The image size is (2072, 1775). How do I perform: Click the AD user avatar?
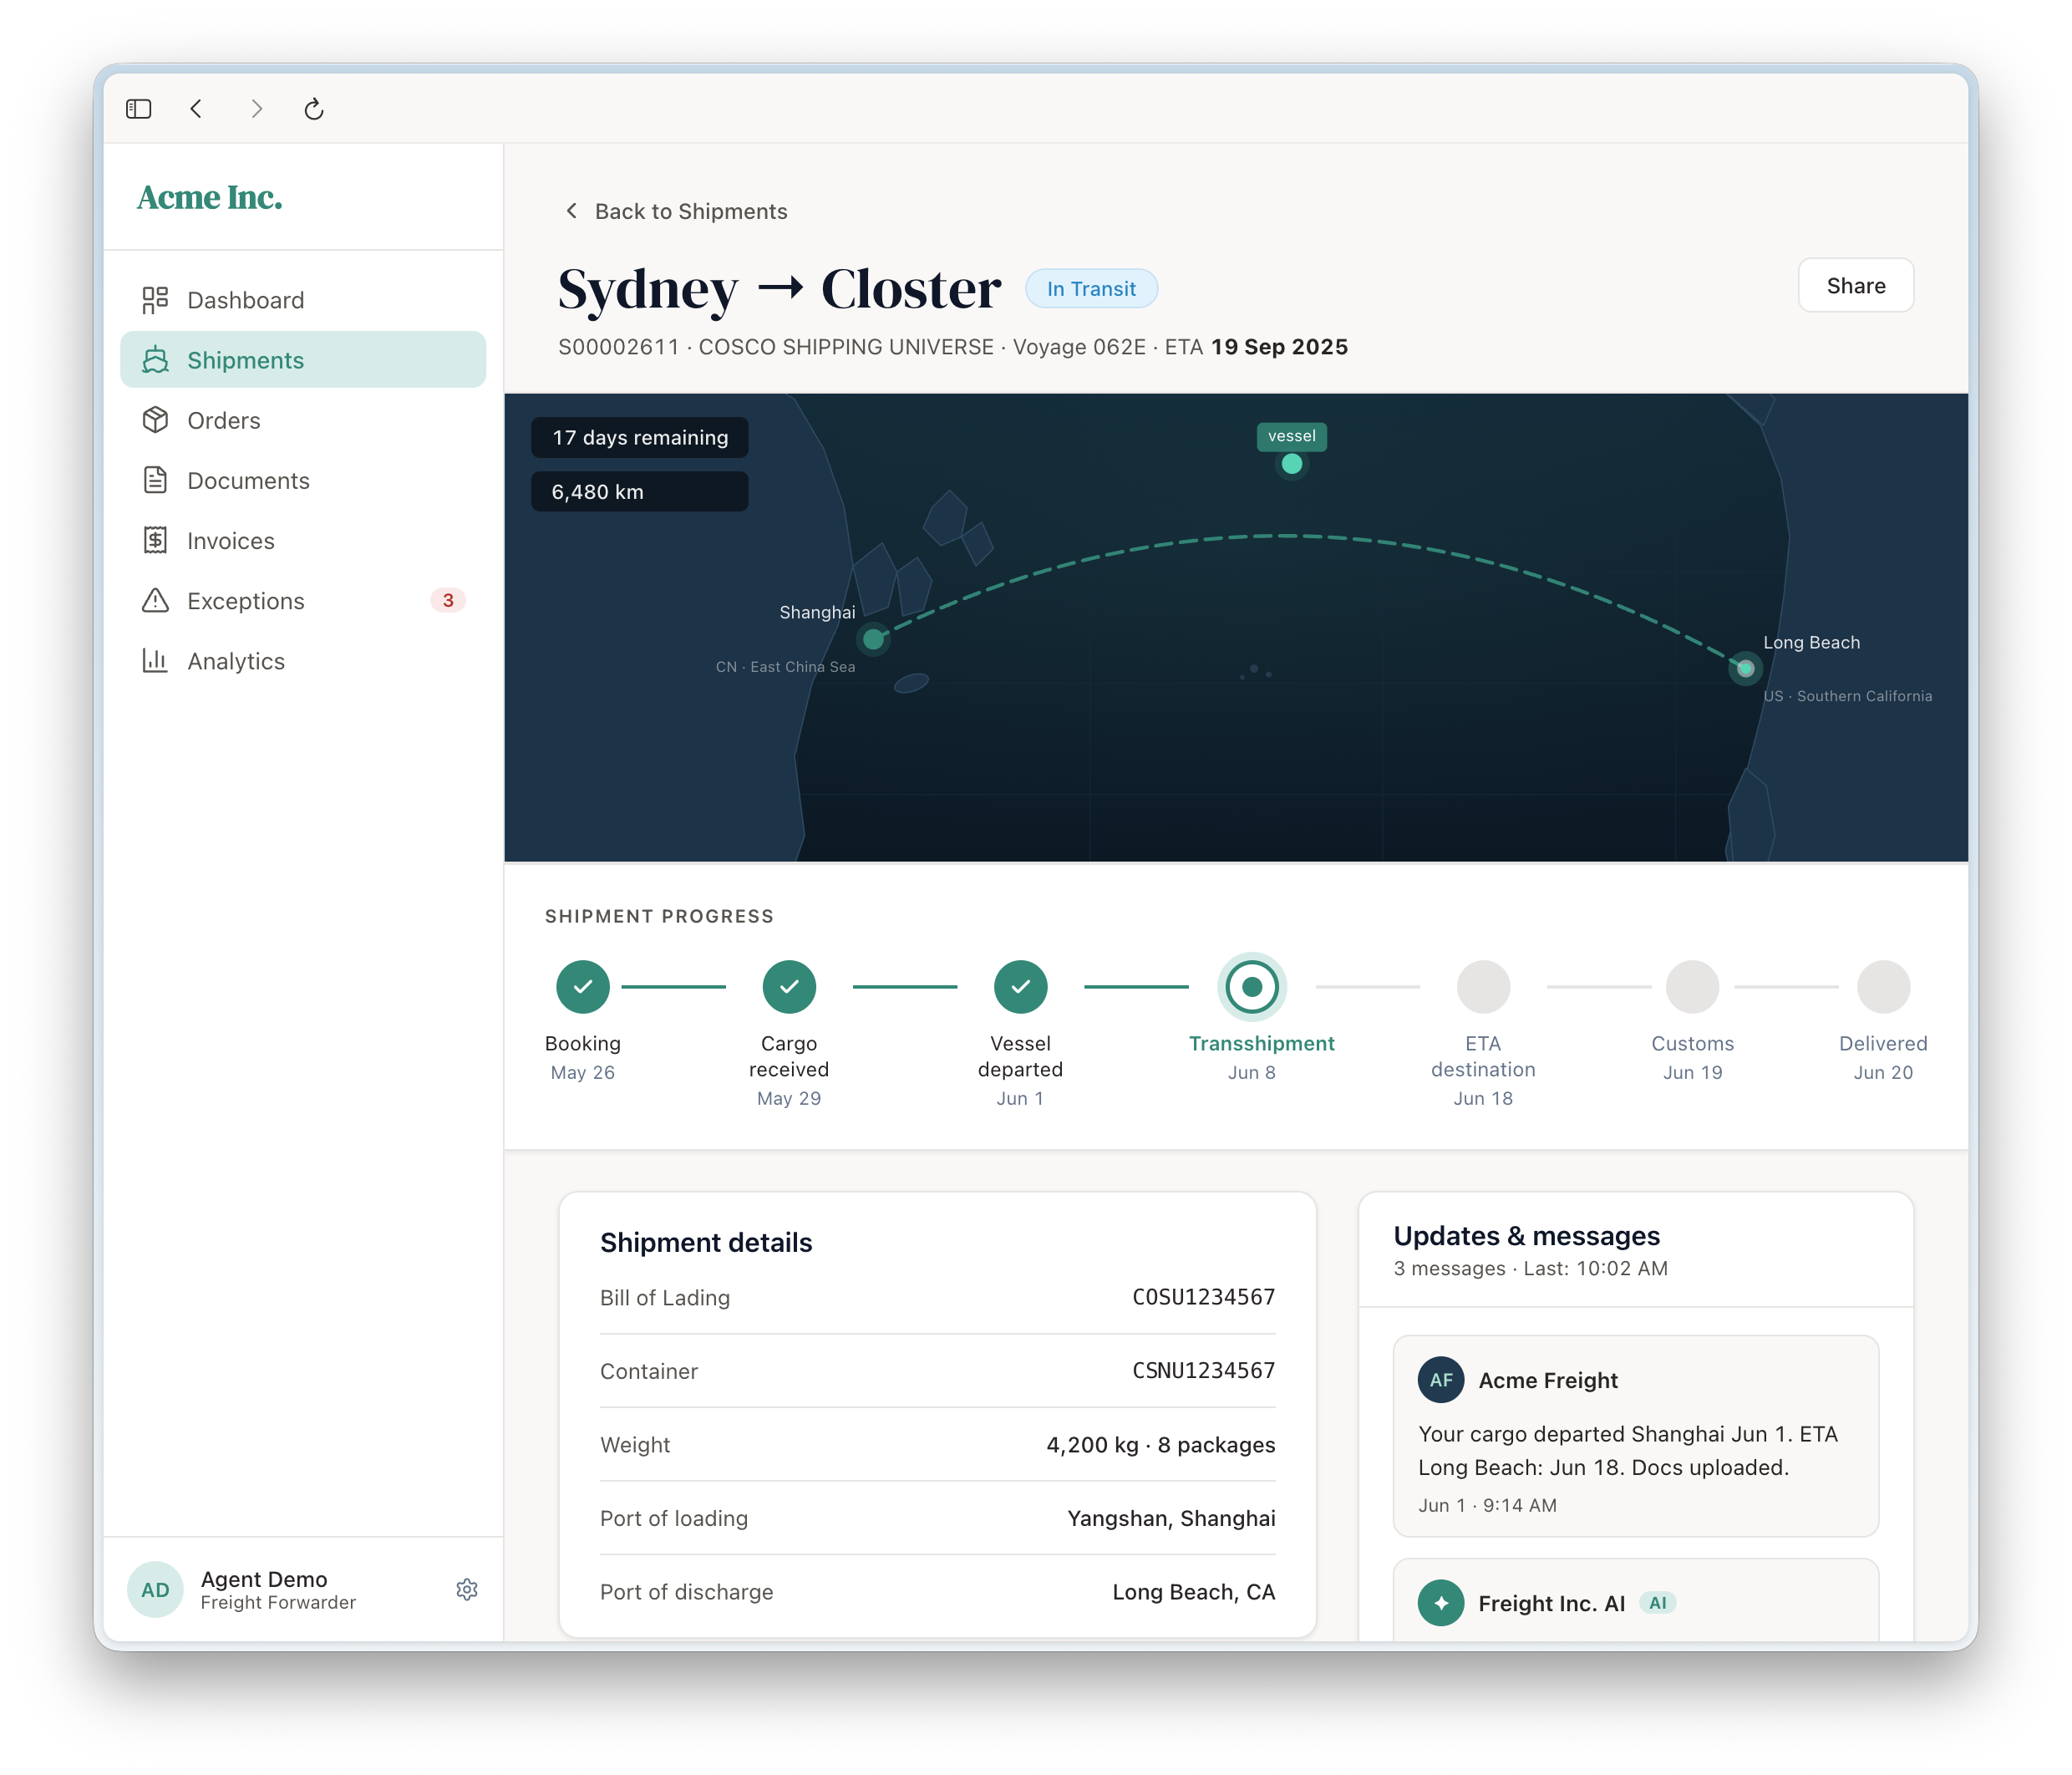[x=155, y=1589]
